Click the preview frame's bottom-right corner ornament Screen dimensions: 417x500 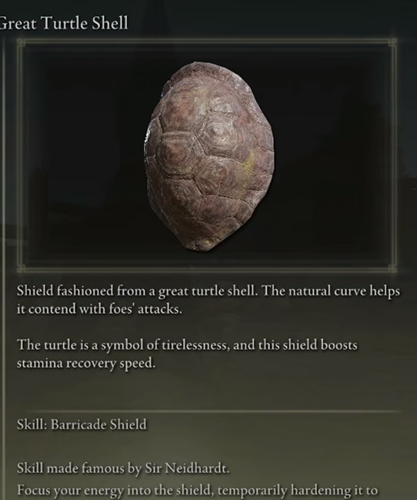point(393,267)
